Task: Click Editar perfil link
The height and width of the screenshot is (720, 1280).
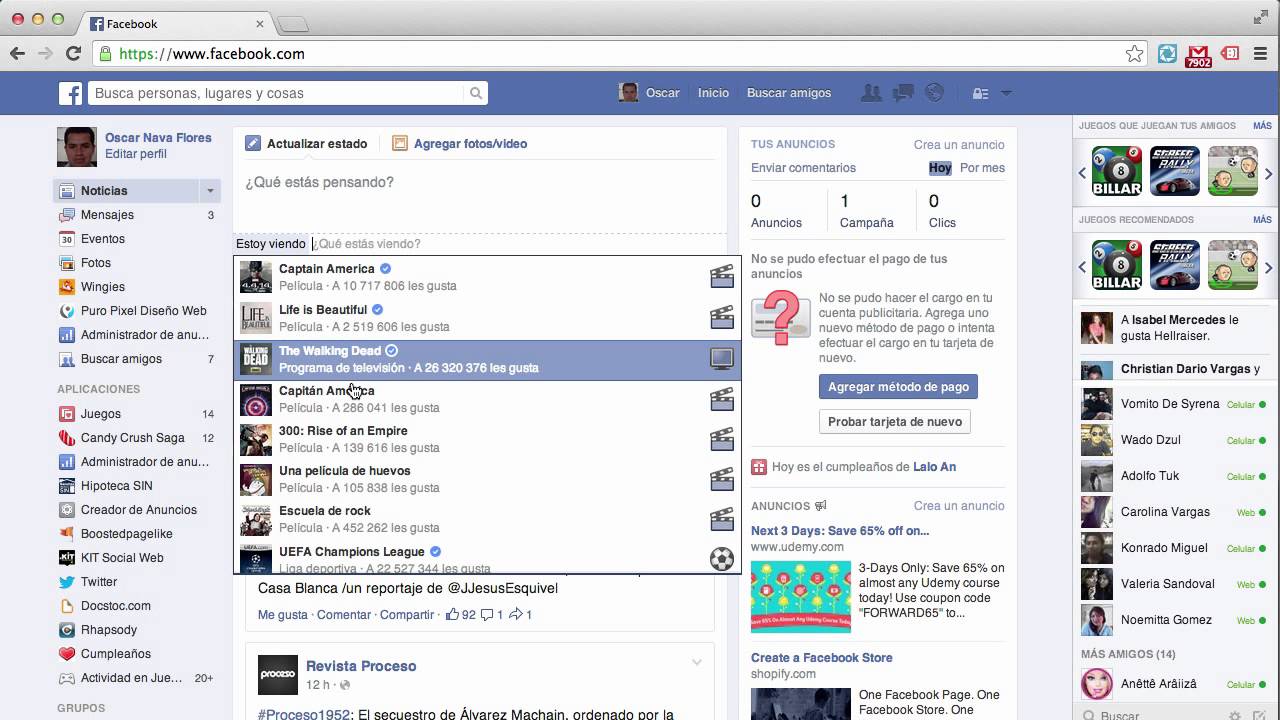Action: click(x=136, y=154)
